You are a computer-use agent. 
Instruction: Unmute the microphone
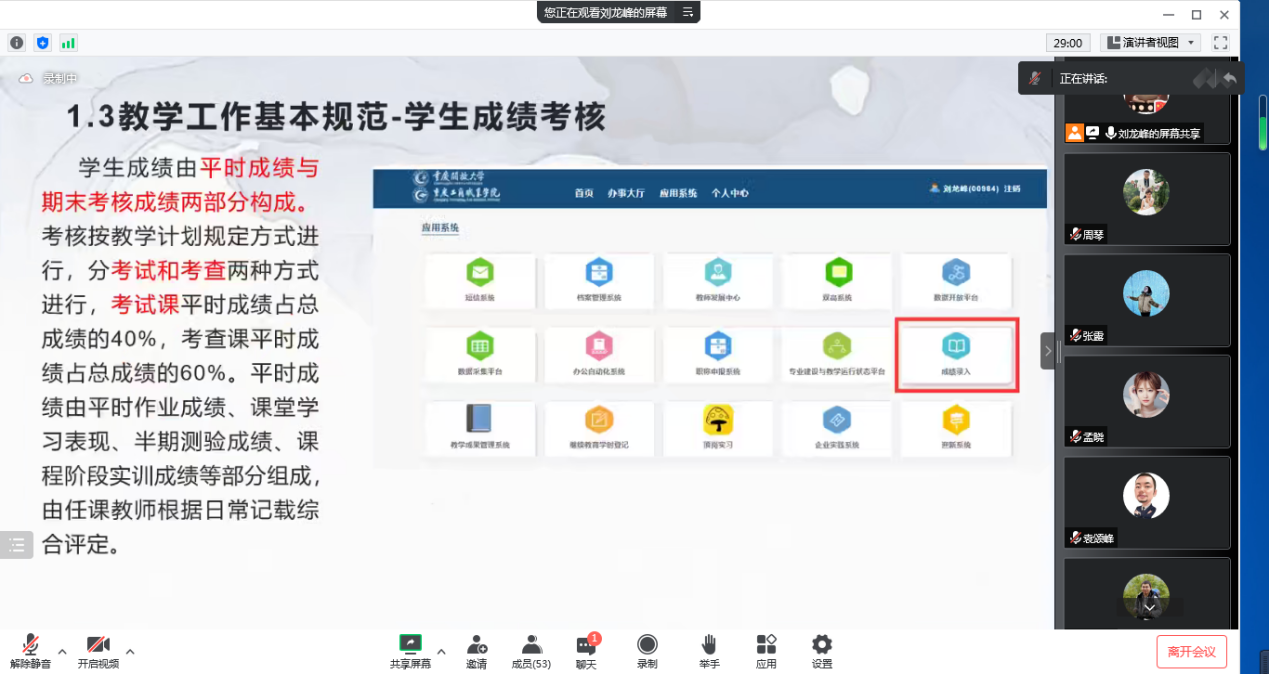pos(31,650)
